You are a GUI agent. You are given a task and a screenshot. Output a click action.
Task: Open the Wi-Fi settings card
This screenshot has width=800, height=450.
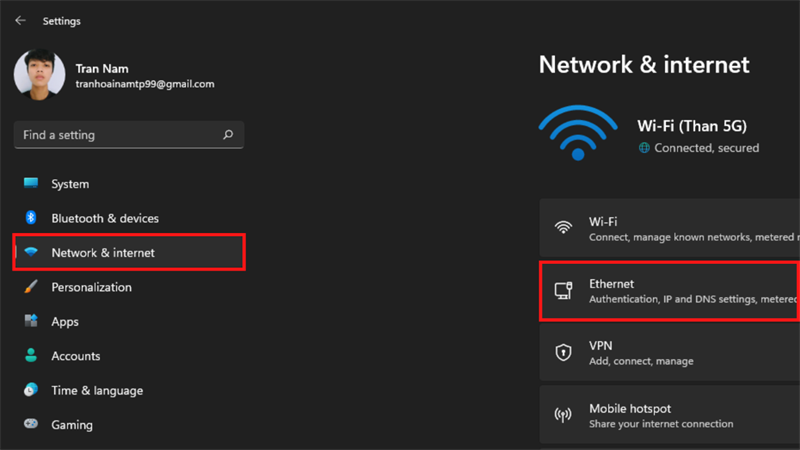[x=669, y=229]
